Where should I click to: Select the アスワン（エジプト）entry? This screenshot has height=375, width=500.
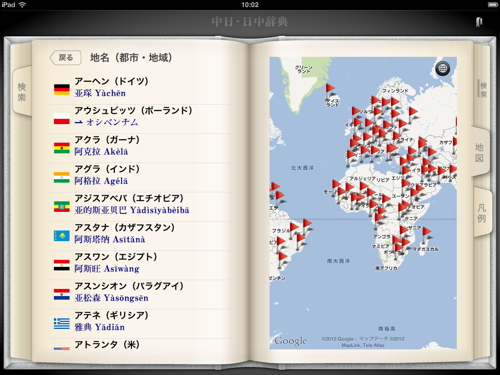click(x=140, y=265)
